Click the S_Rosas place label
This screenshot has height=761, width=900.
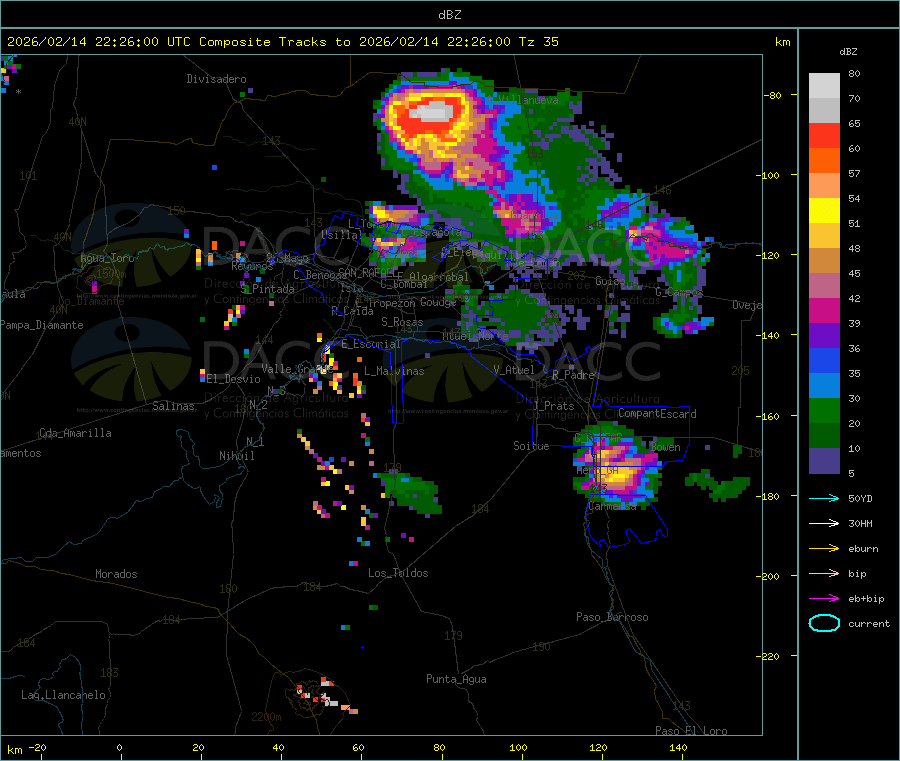click(x=402, y=323)
